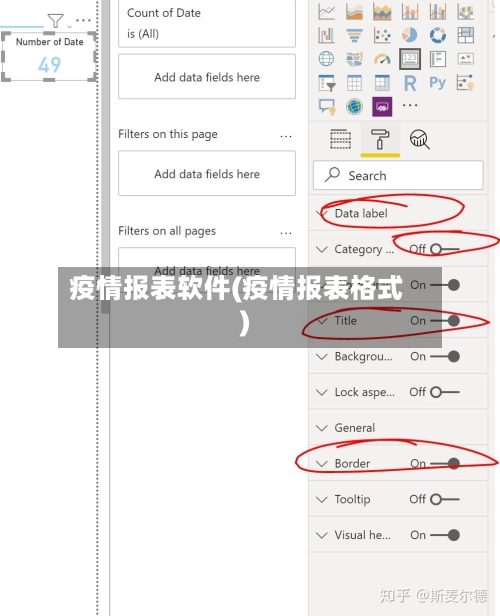Select the Line chart visualization
This screenshot has height=616, width=500.
(x=326, y=12)
